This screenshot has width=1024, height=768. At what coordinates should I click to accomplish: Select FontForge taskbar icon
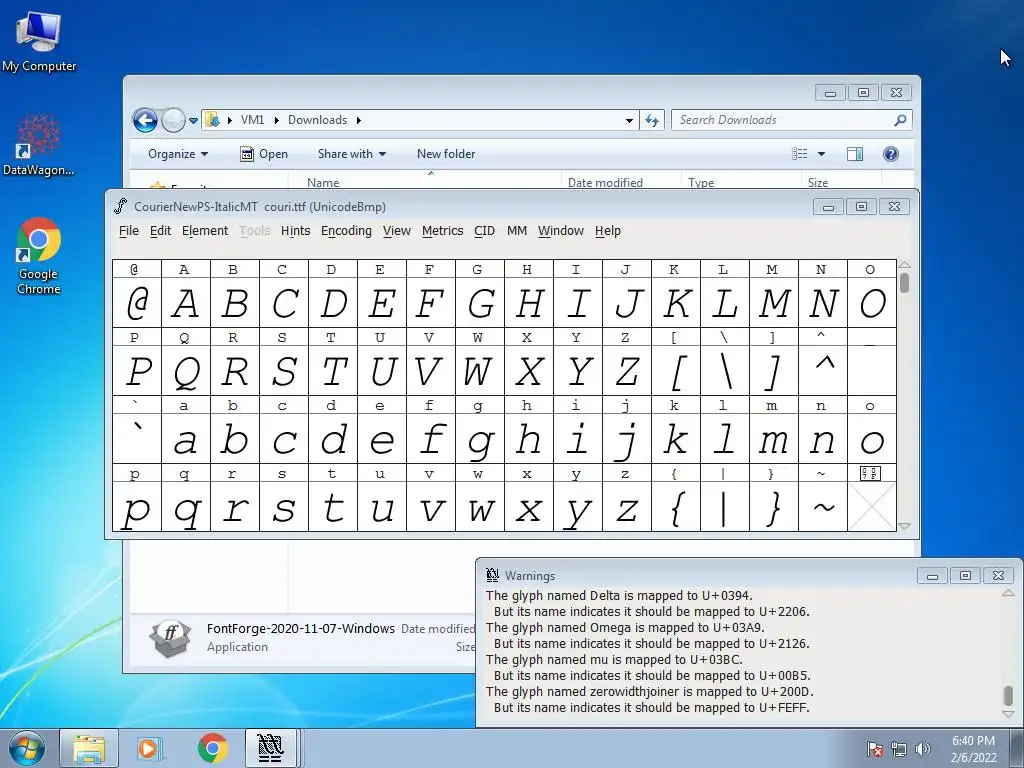pyautogui.click(x=270, y=748)
